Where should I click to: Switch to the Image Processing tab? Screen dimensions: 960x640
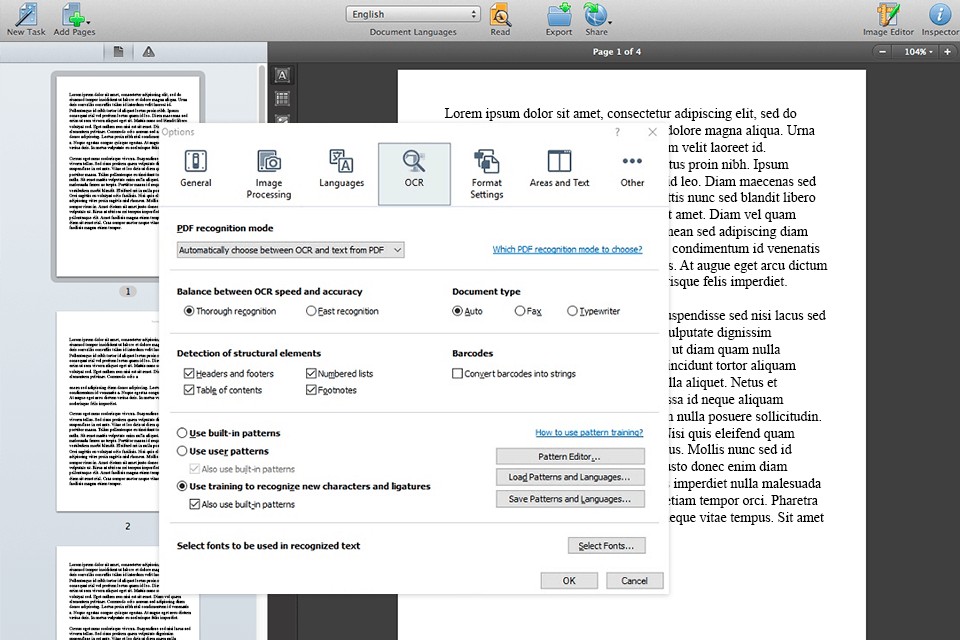[x=268, y=173]
